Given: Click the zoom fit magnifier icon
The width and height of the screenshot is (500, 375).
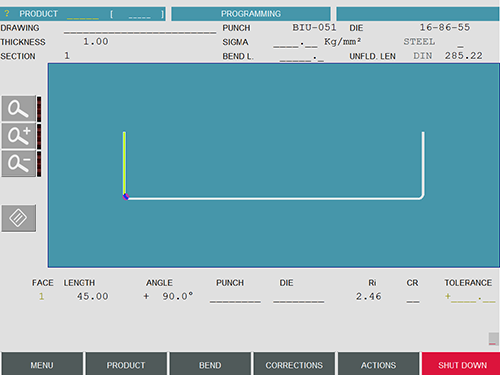Looking at the screenshot, I should click(19, 109).
